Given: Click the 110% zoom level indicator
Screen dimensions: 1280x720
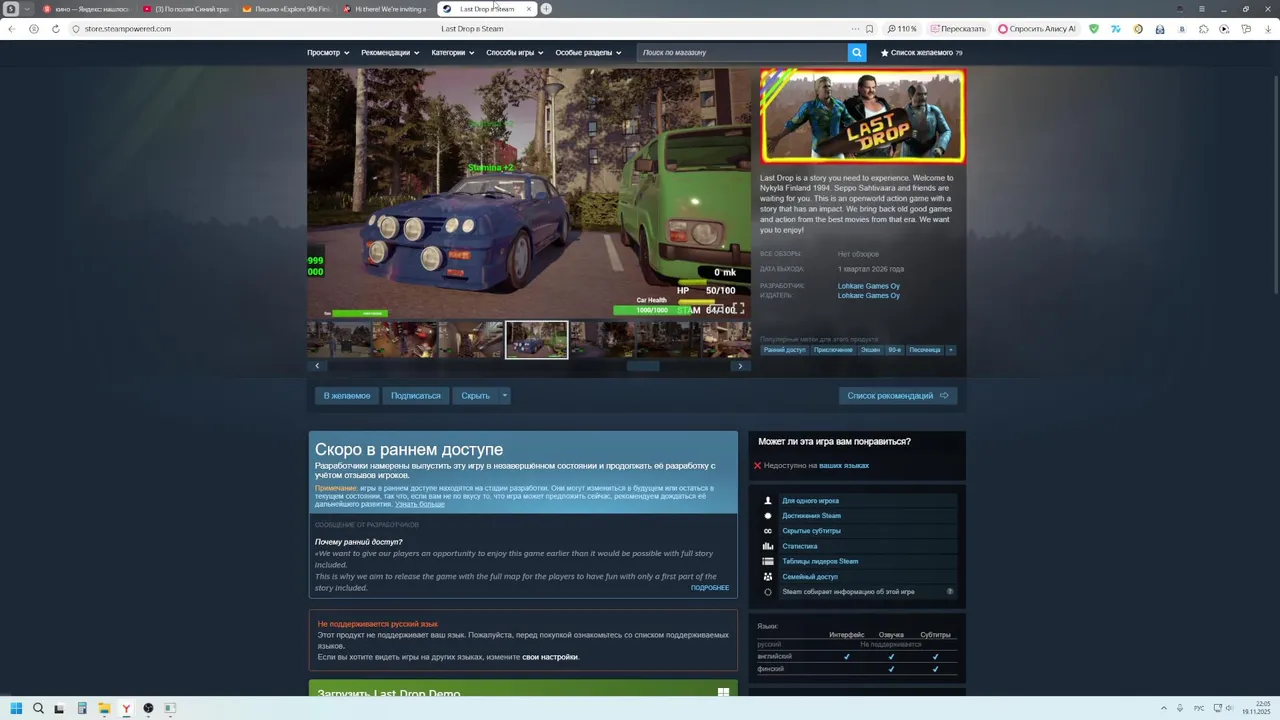Looking at the screenshot, I should (902, 29).
